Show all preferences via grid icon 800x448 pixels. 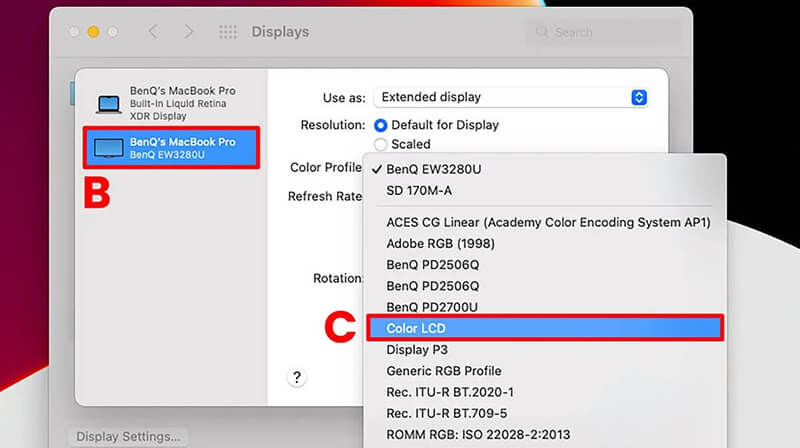[228, 32]
